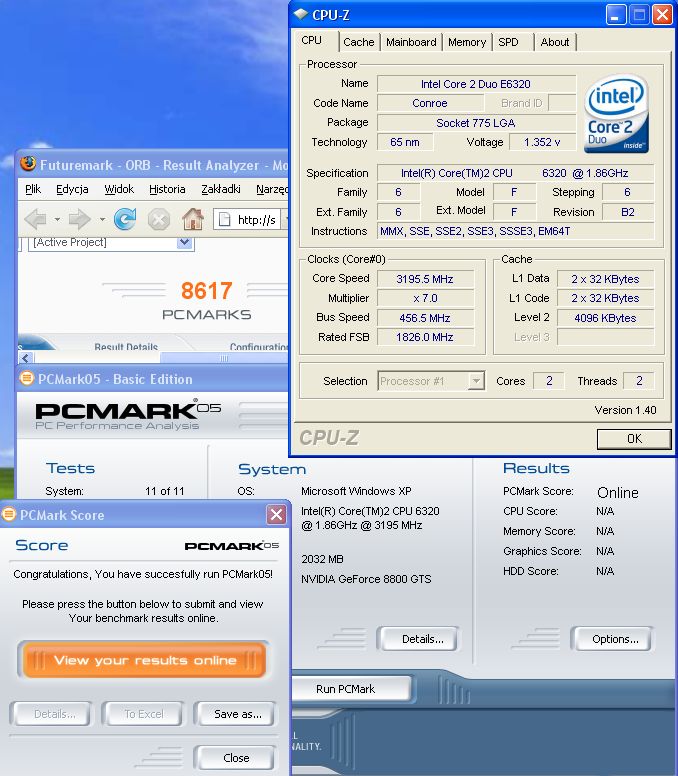Image resolution: width=678 pixels, height=776 pixels.
Task: Open the About tab in CPU-Z
Action: click(555, 42)
